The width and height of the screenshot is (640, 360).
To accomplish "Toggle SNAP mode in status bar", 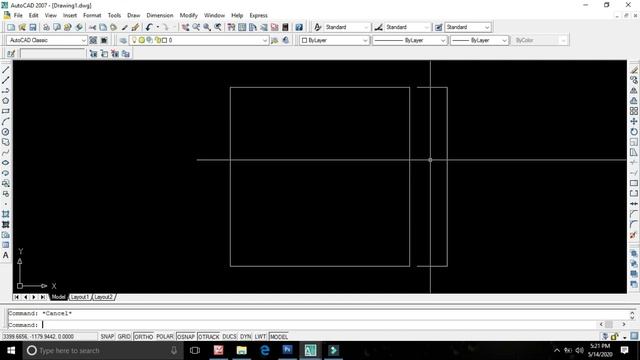I will click(x=107, y=337).
